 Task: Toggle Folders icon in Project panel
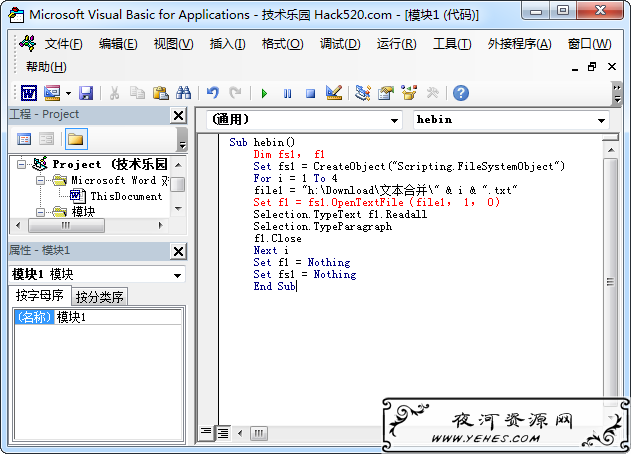[76, 139]
